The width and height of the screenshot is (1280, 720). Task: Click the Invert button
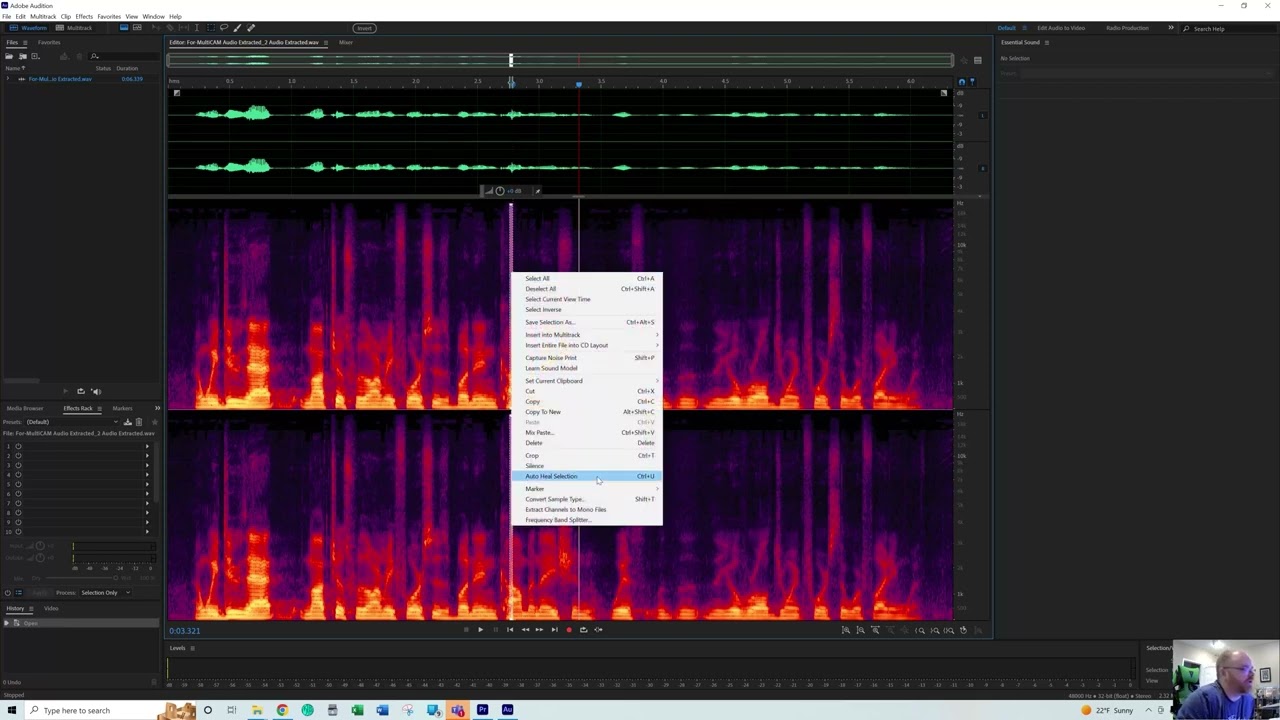[x=364, y=28]
